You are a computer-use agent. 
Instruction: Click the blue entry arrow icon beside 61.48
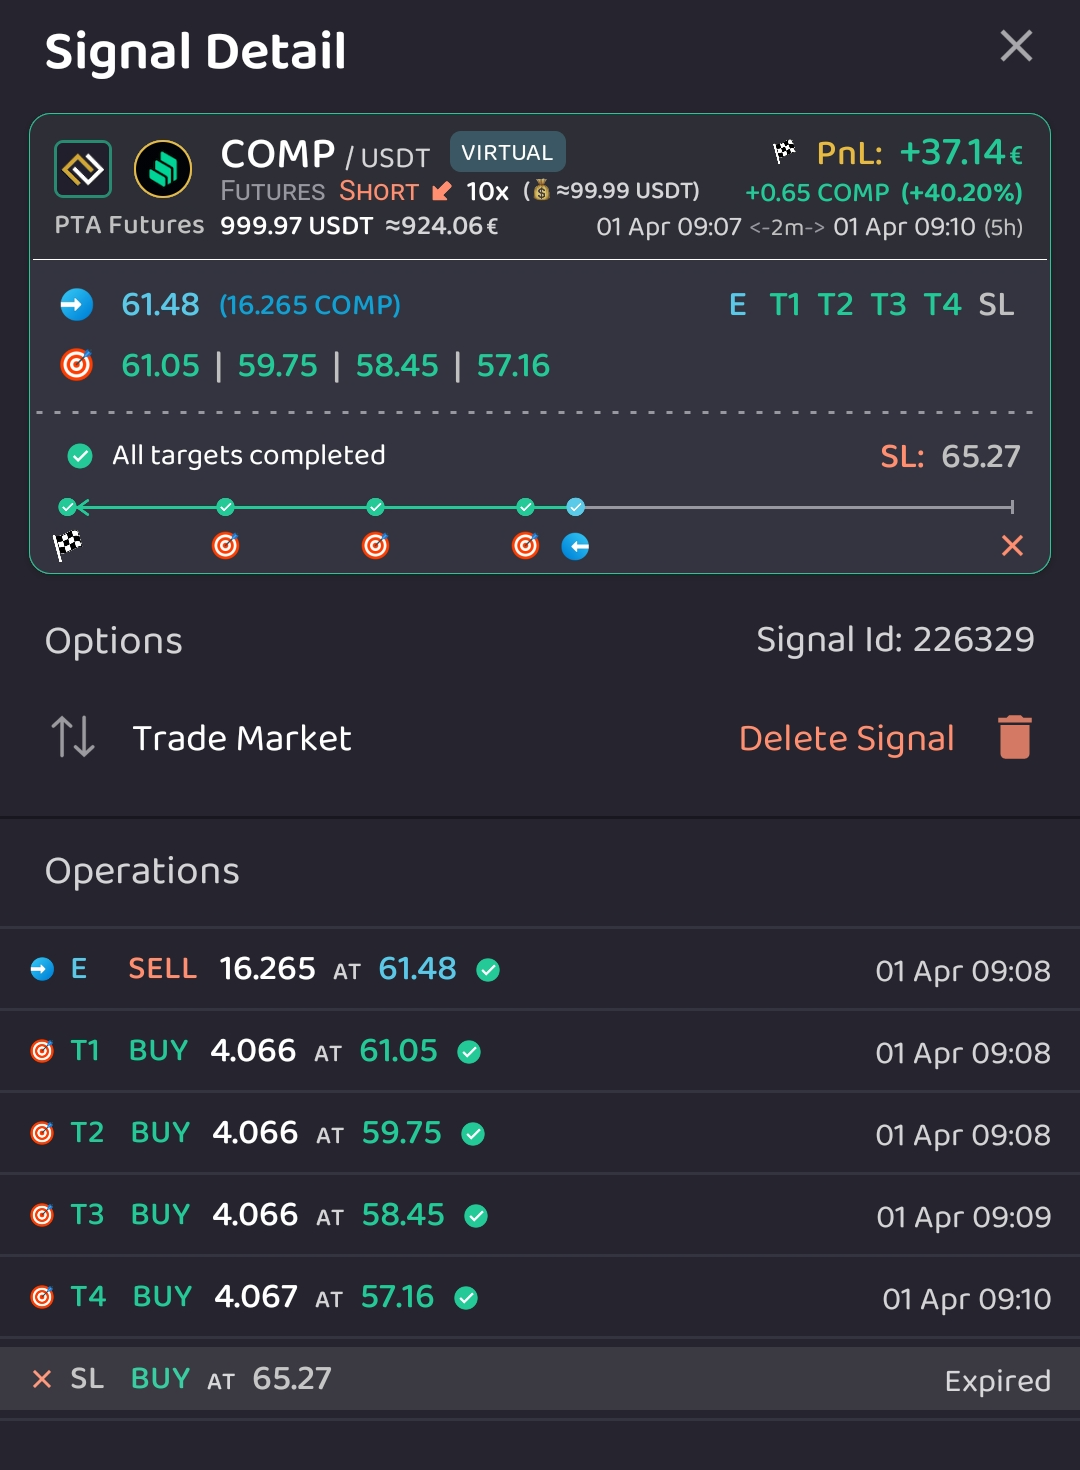click(x=74, y=304)
